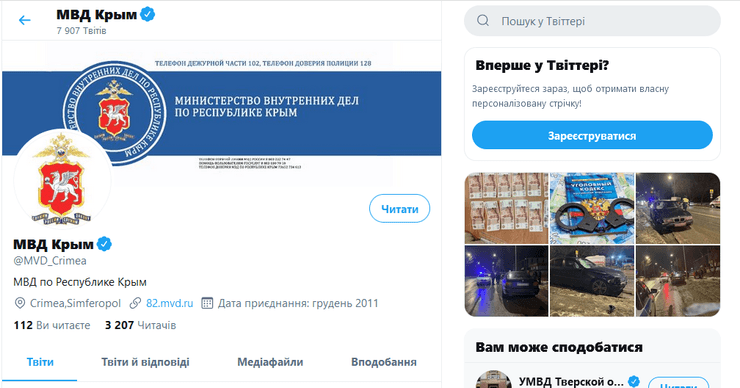
Task: Click the Вперше у Твіттері? heading
Action: click(542, 65)
